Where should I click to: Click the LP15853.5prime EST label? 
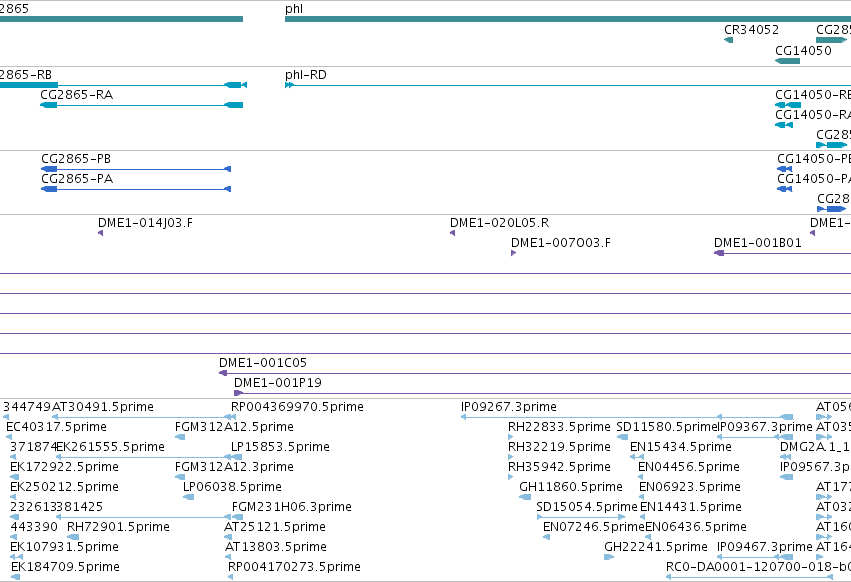280,447
